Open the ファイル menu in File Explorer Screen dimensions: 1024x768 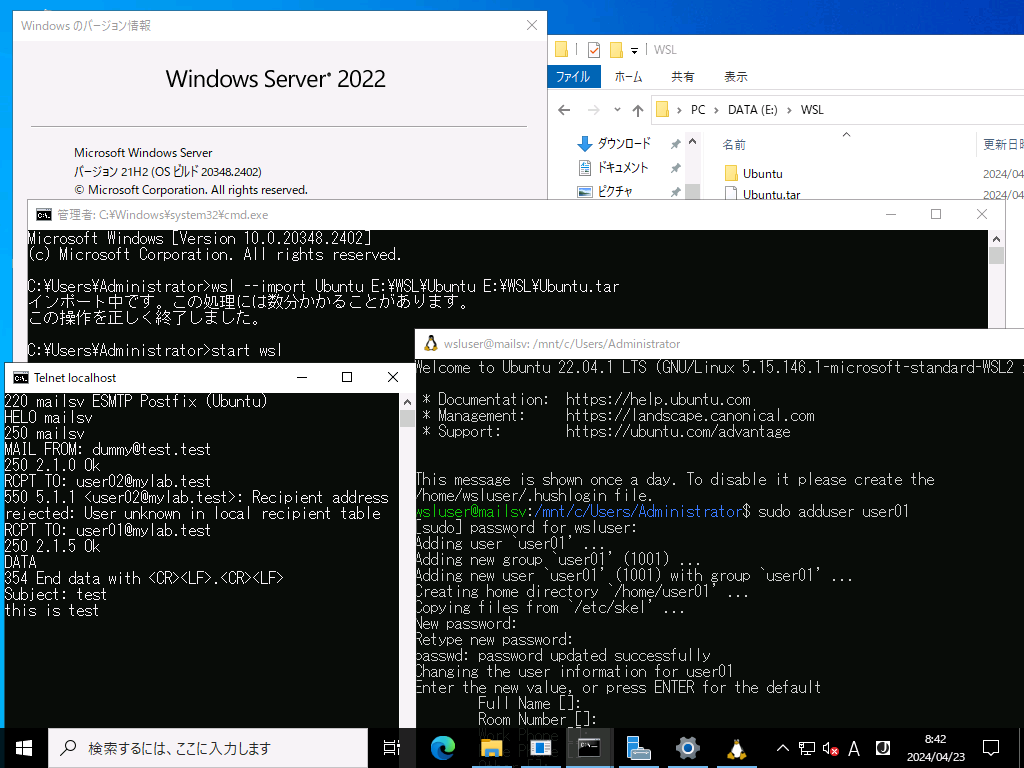coord(572,76)
